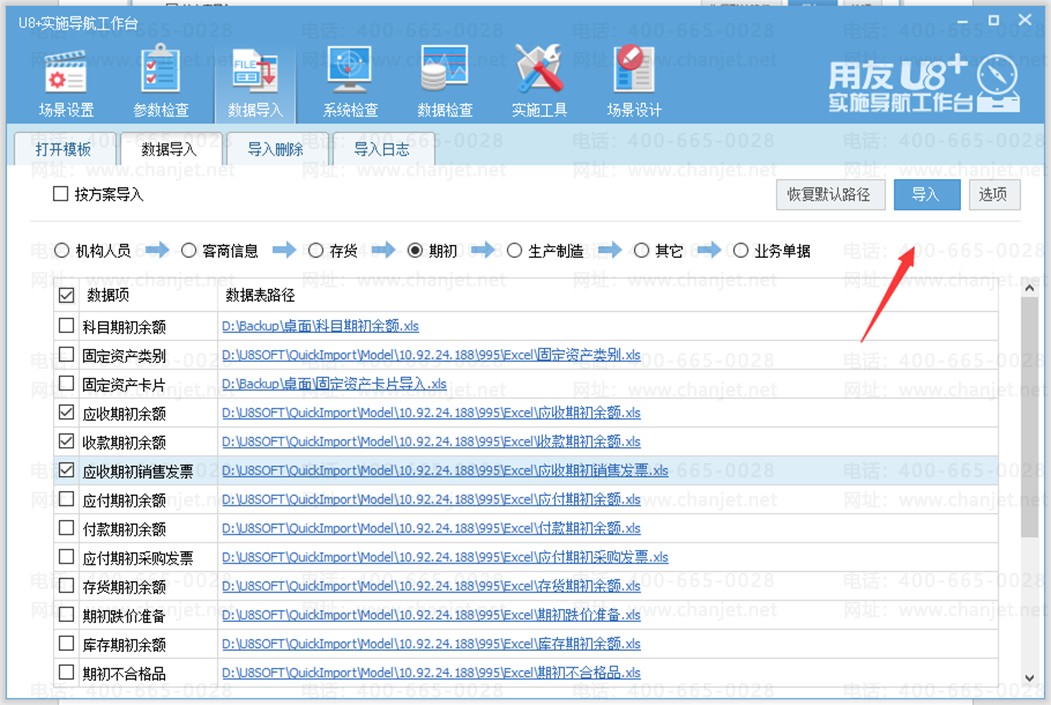Switch to the 打开模板 tab

(64, 149)
